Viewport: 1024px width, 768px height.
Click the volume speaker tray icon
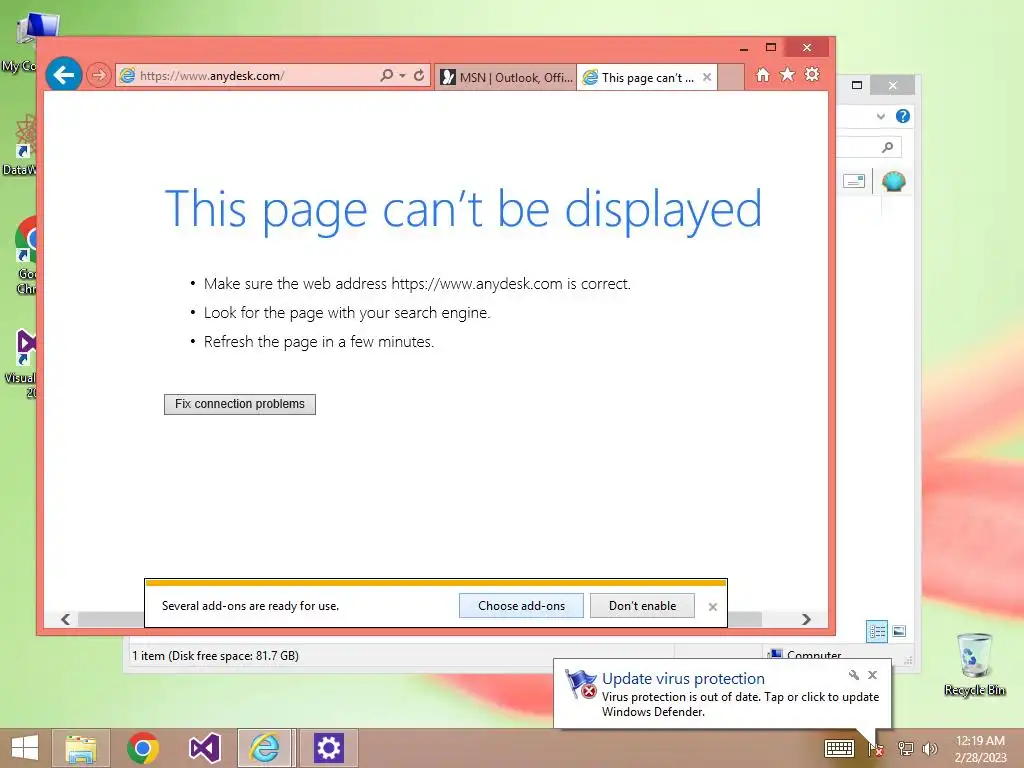[x=929, y=748]
